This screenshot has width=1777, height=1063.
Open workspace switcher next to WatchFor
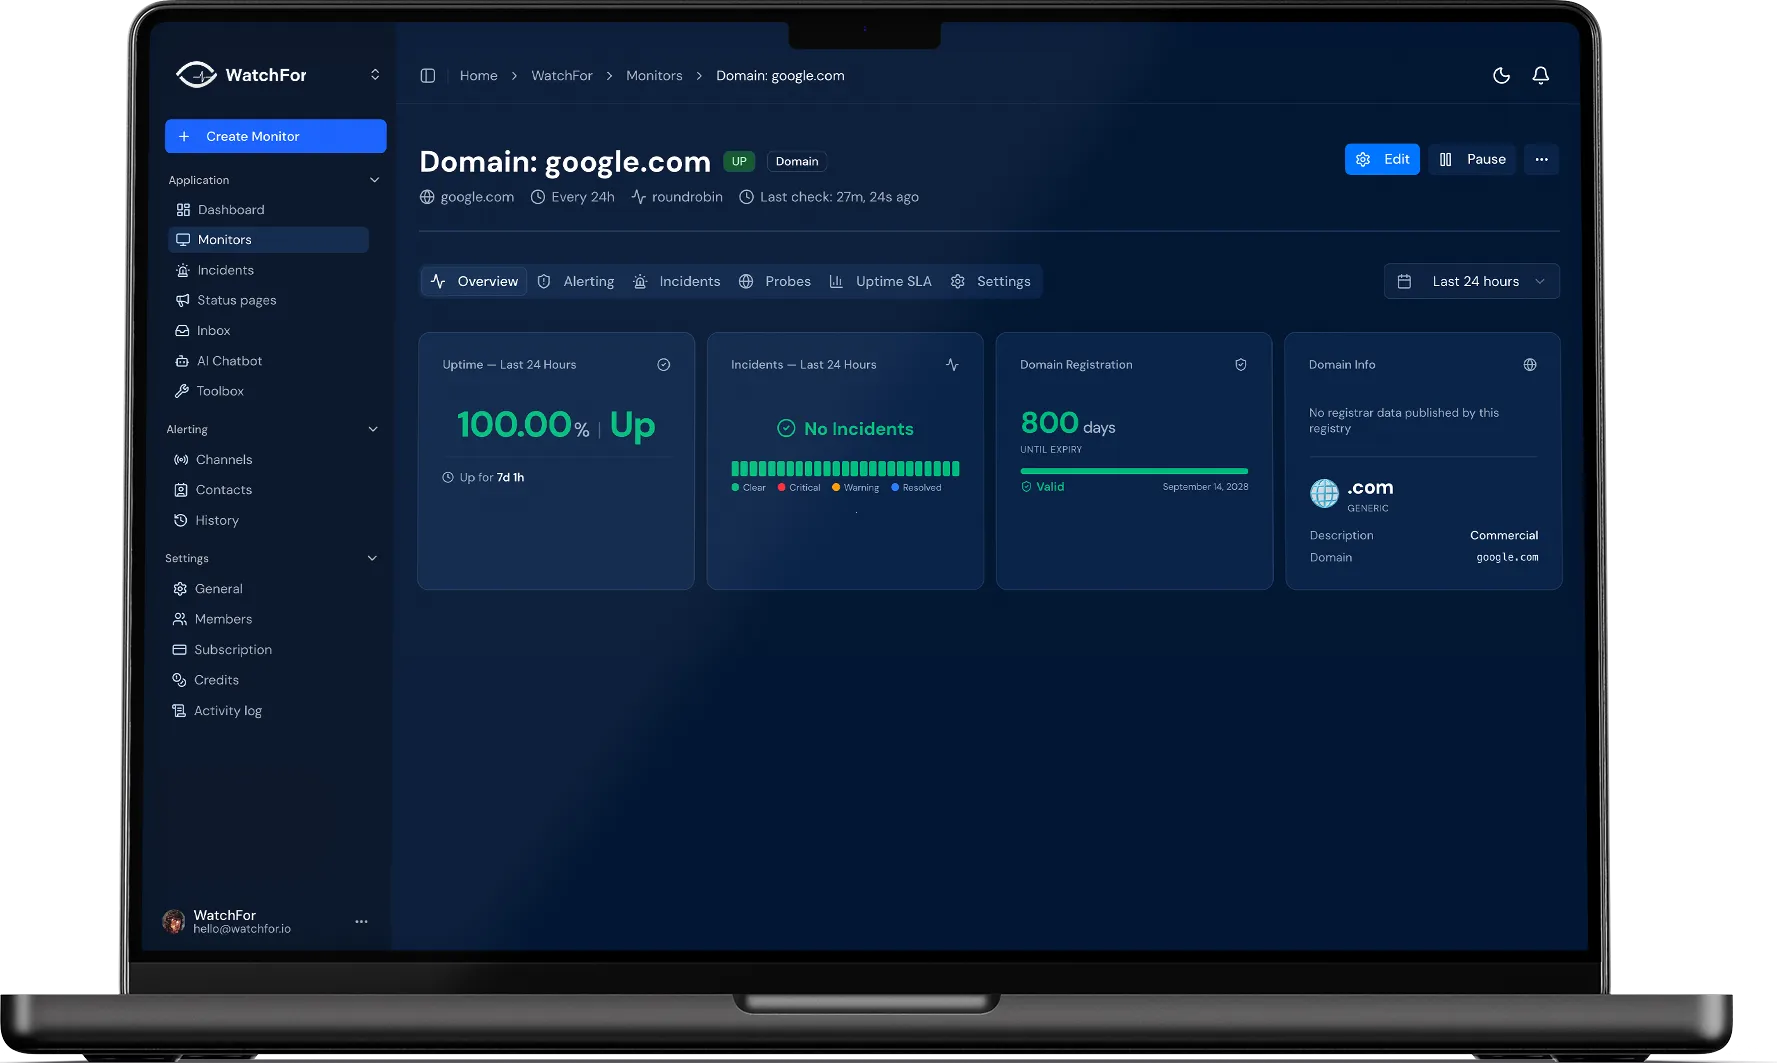(375, 75)
